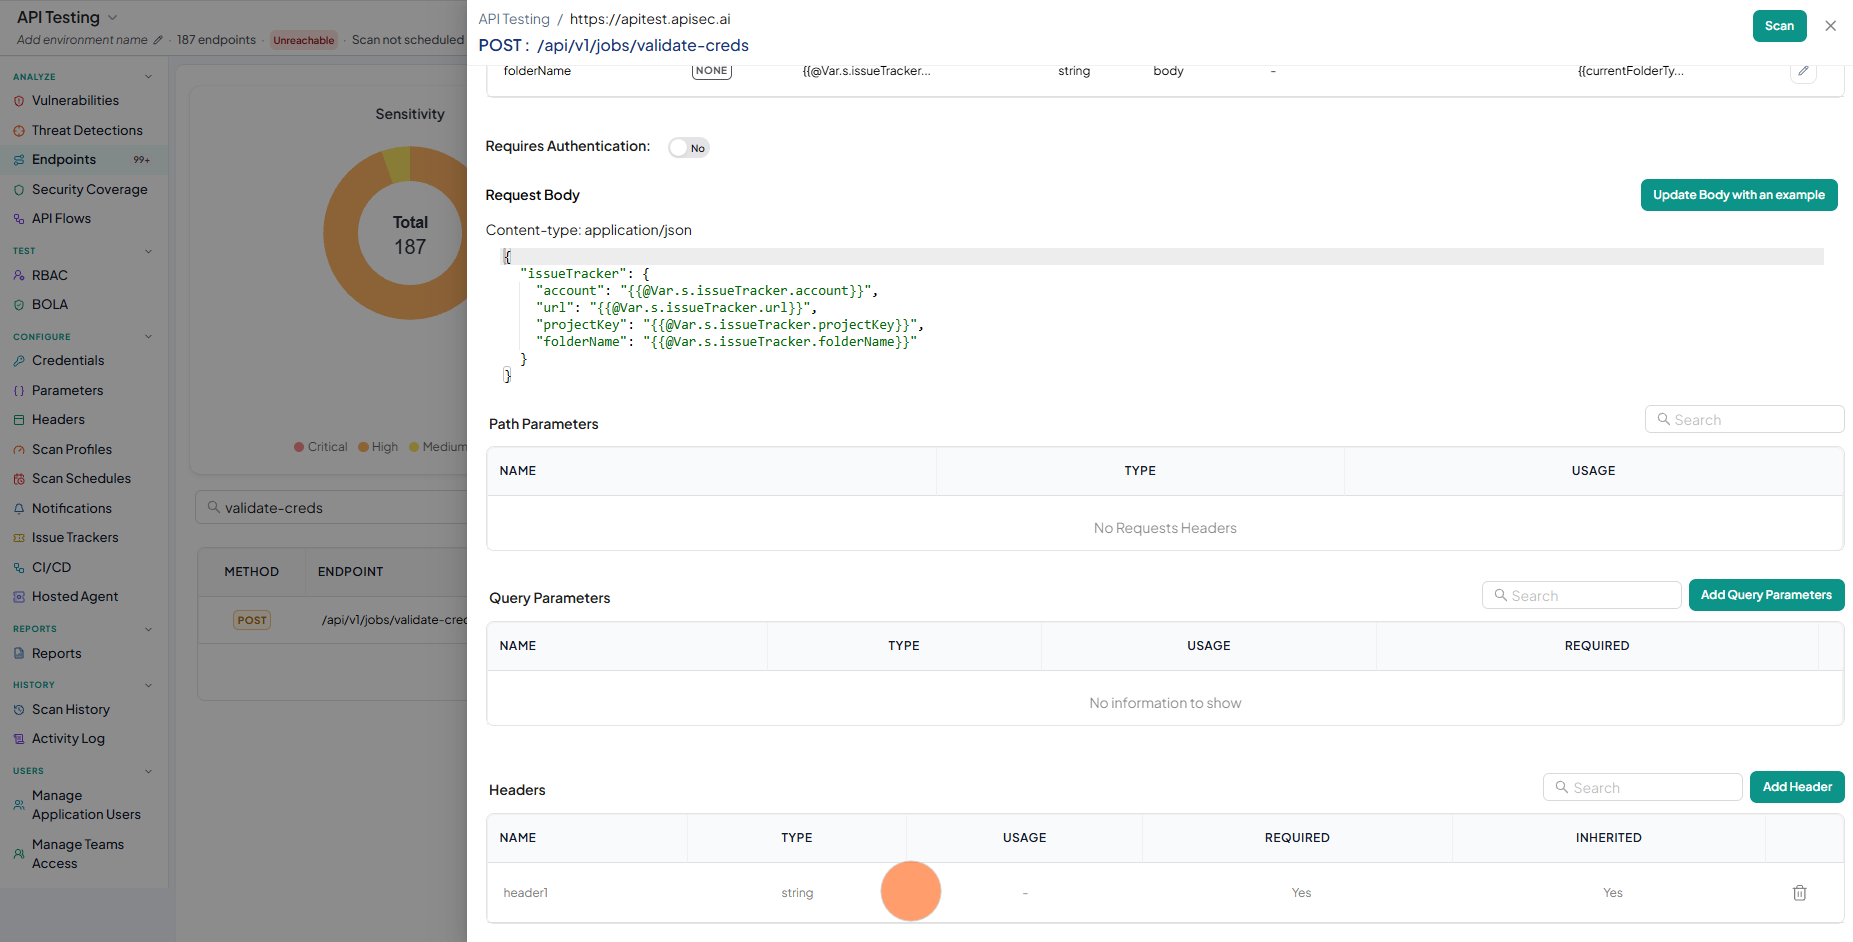Click the Critical legend red dot
Screen dimensions: 1853x942
(x=299, y=447)
